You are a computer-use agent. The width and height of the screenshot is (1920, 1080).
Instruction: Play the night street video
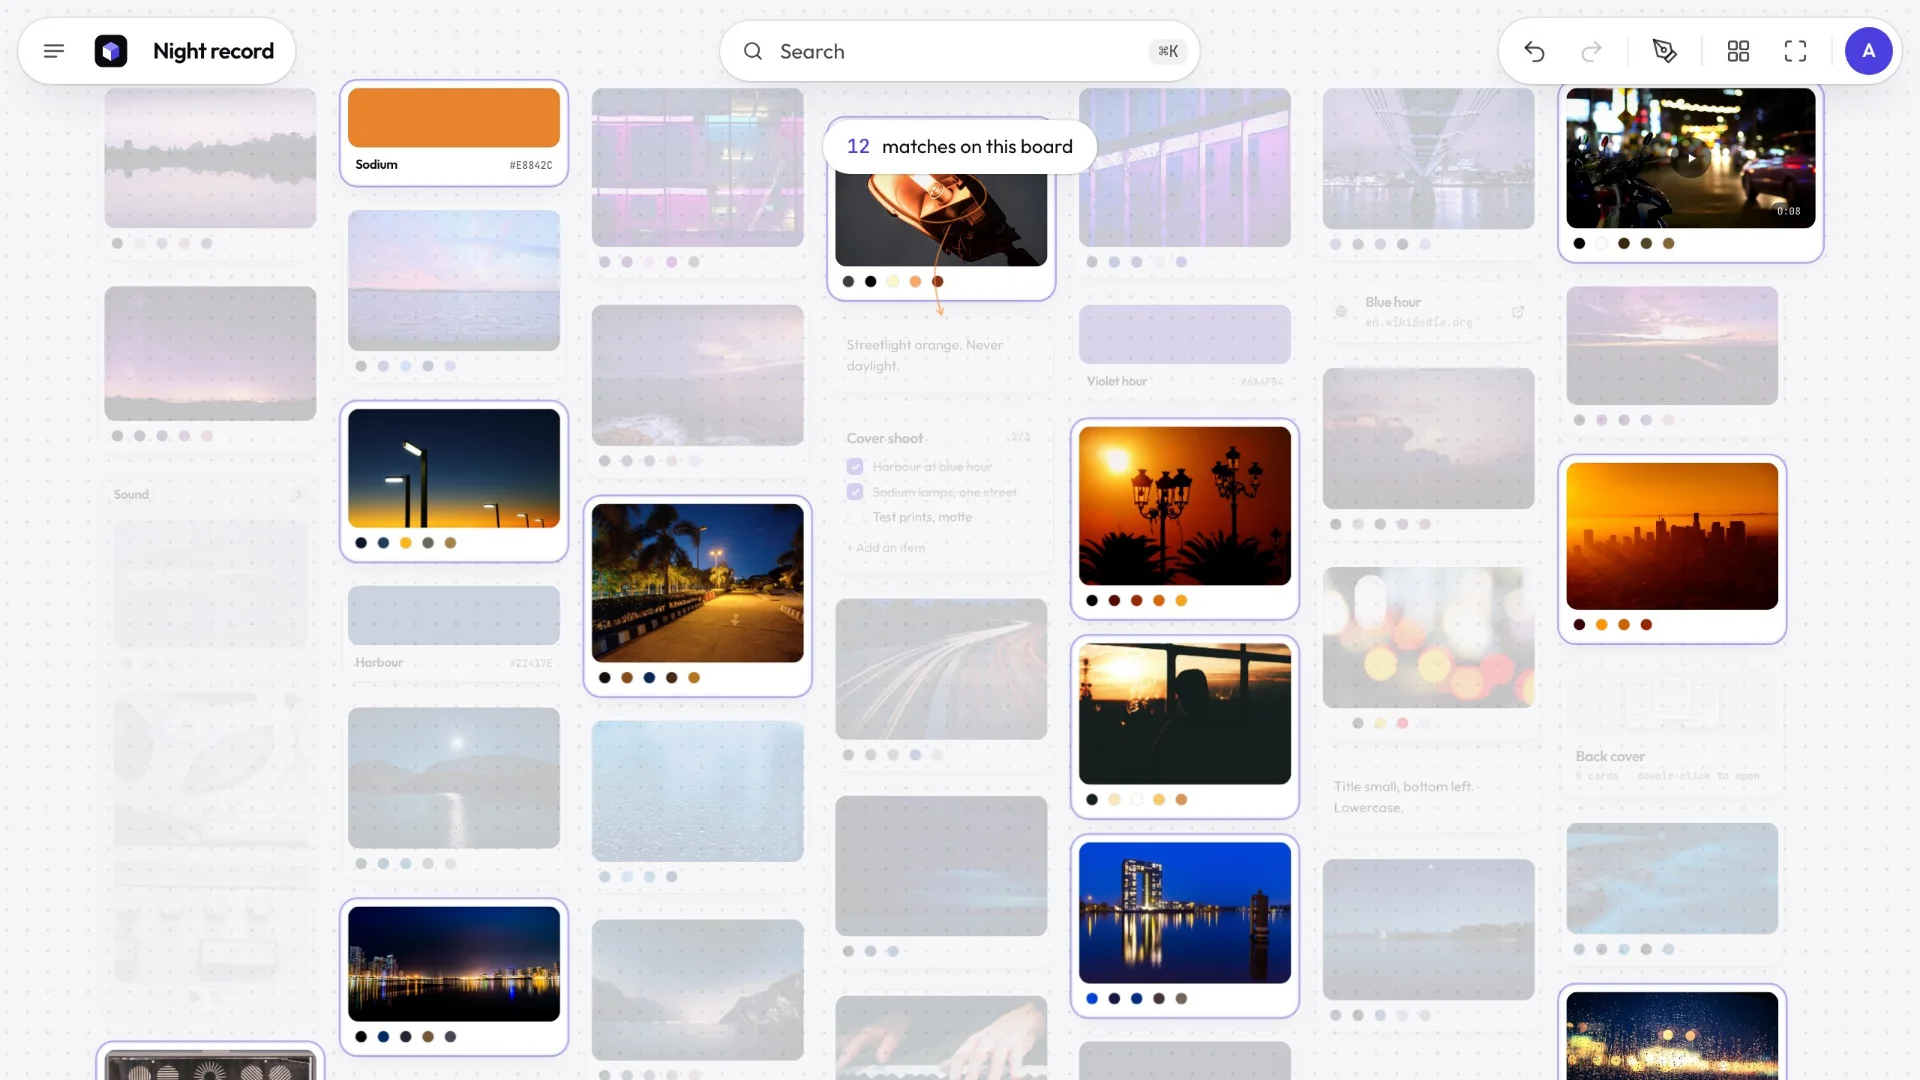coord(1691,158)
